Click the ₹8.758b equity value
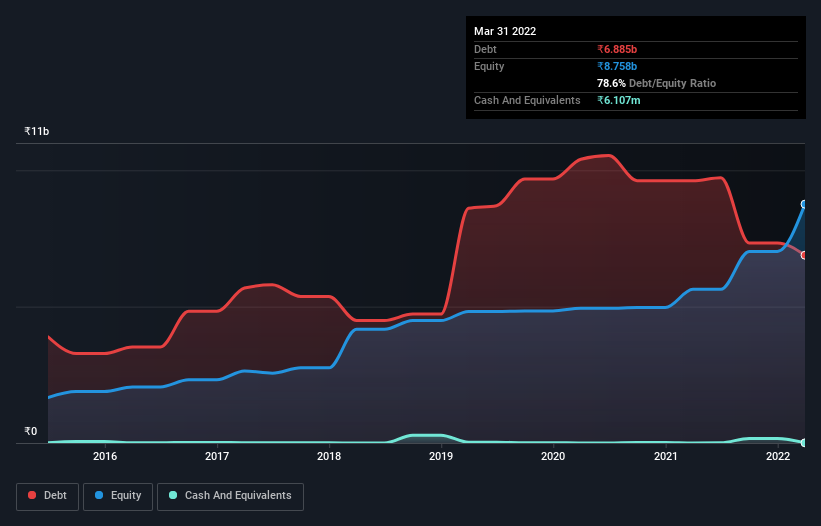821x526 pixels. [617, 66]
